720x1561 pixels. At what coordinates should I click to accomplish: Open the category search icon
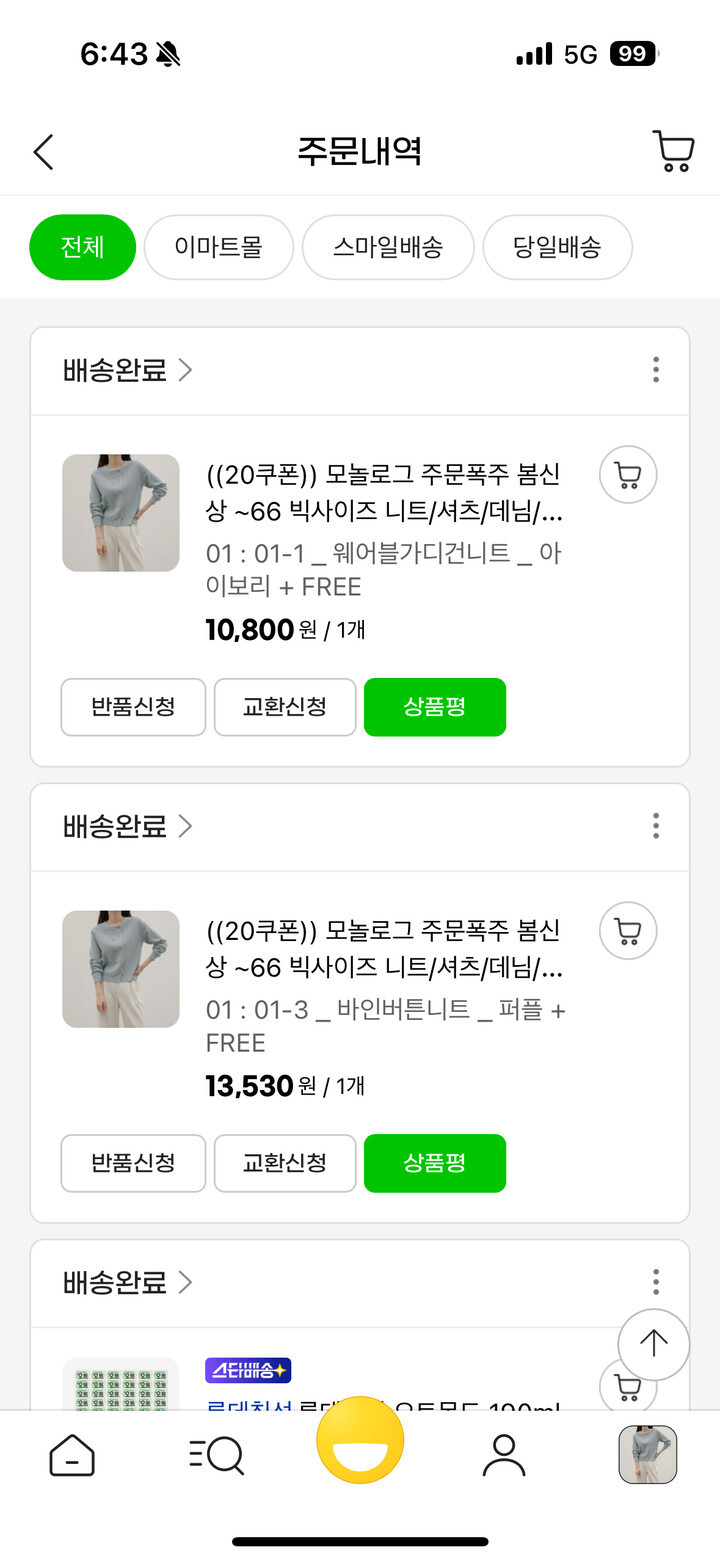(x=217, y=1455)
